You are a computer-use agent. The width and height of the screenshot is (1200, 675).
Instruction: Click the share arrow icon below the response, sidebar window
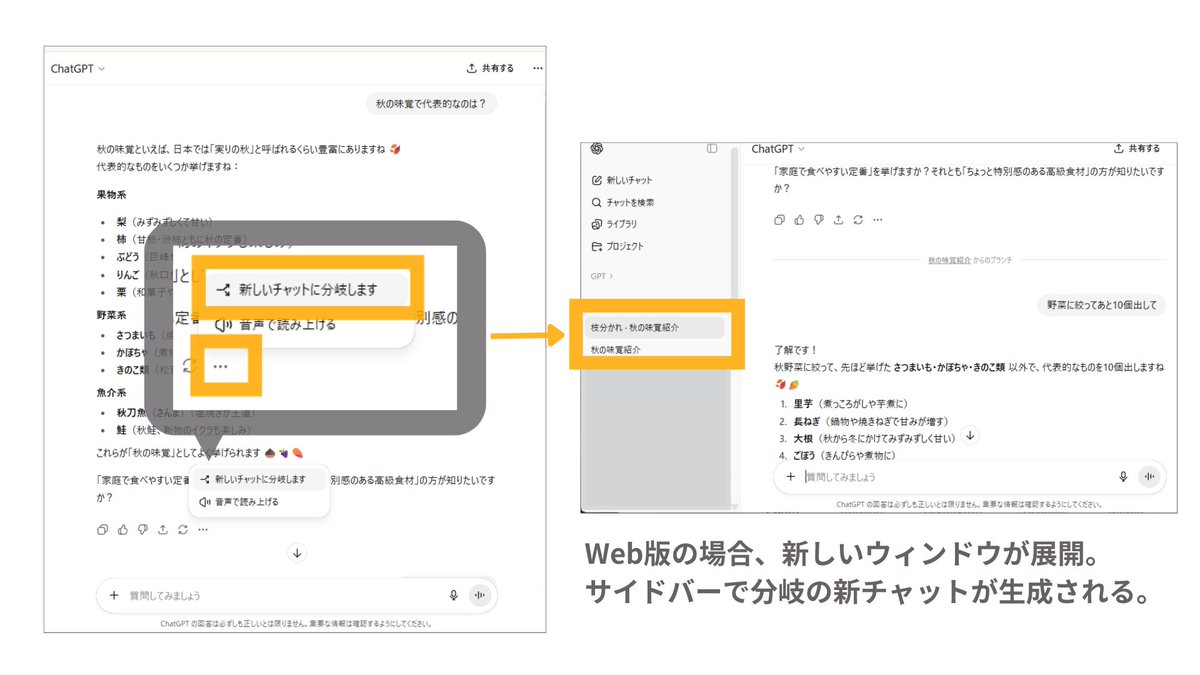838,219
